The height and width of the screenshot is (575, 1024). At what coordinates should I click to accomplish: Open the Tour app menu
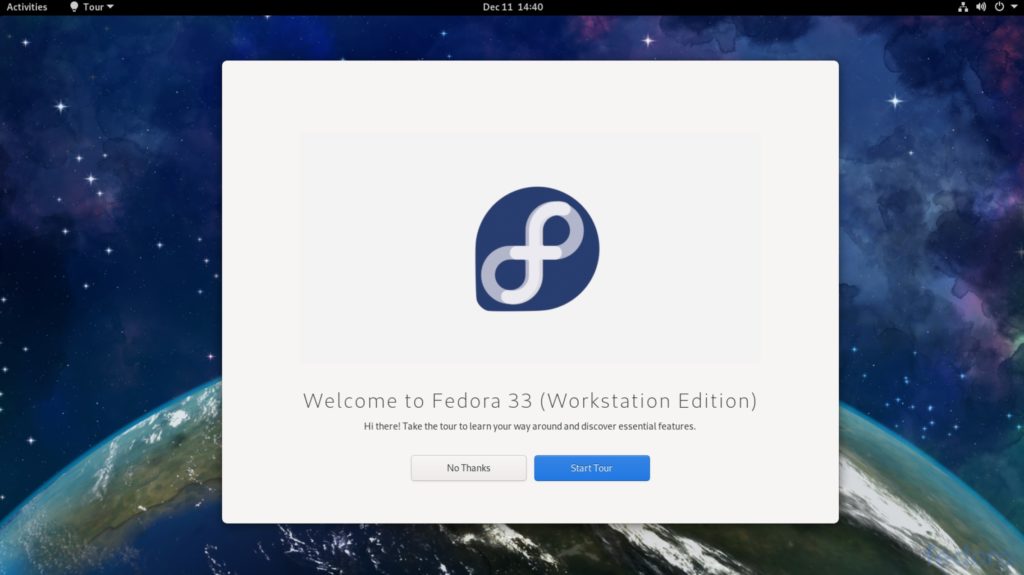[x=91, y=7]
